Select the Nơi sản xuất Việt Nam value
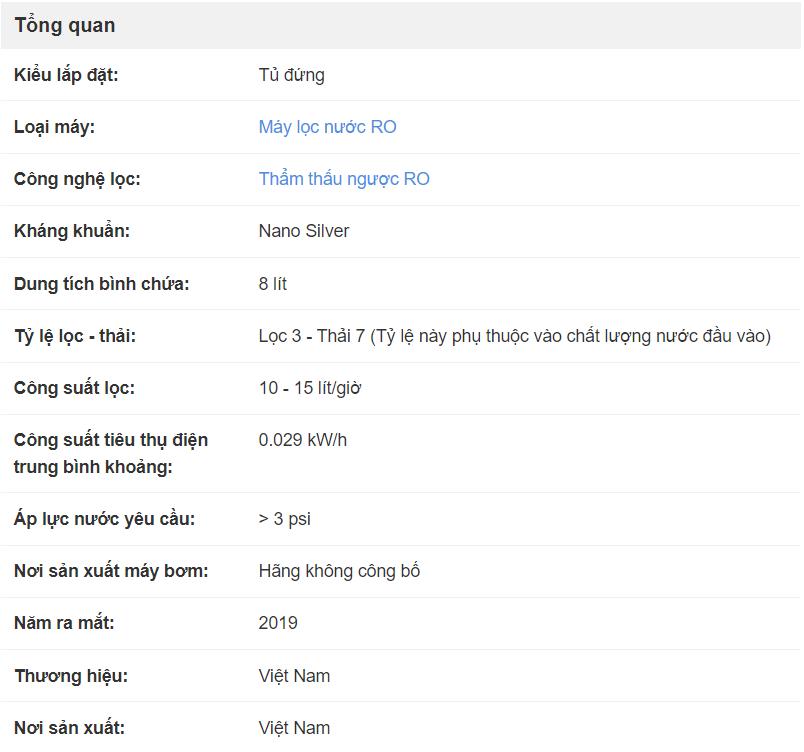The width and height of the screenshot is (804, 752). click(294, 728)
